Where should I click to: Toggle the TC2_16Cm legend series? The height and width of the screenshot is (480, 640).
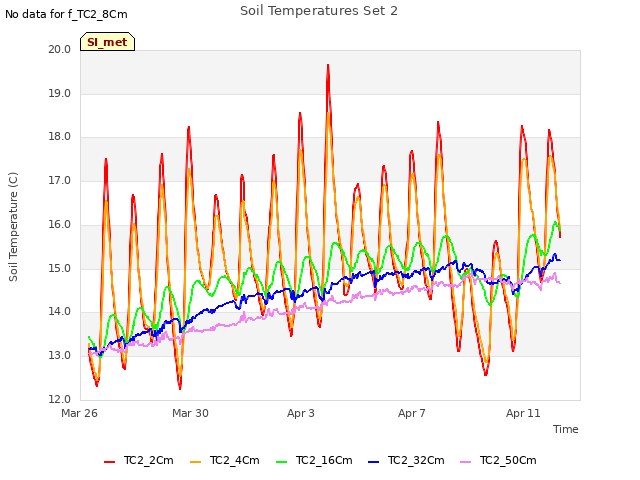pos(314,460)
